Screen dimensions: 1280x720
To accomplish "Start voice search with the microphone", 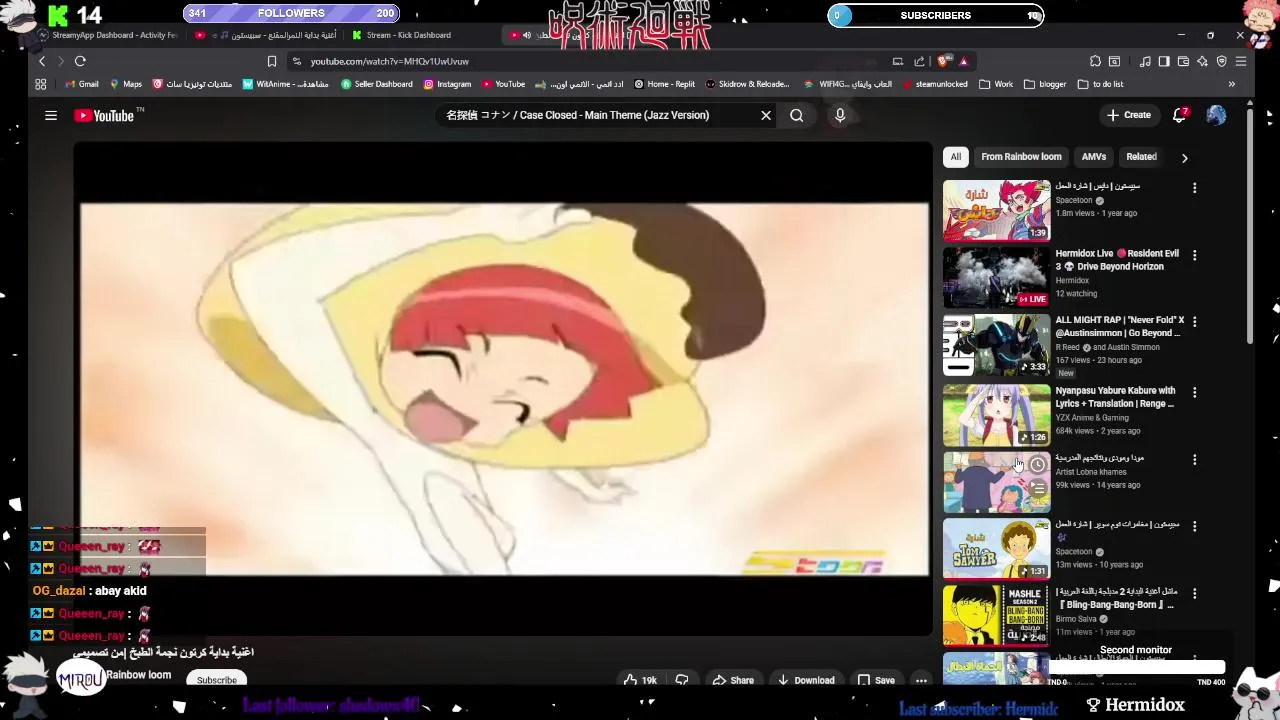I will click(840, 115).
